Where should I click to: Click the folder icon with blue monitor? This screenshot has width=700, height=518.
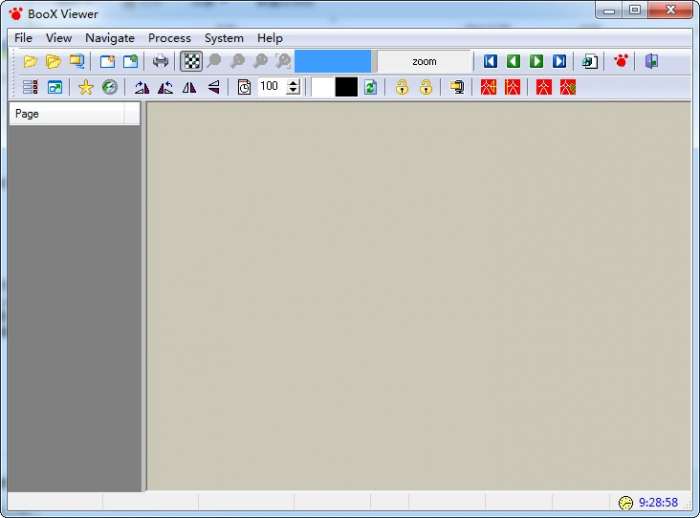(77, 61)
